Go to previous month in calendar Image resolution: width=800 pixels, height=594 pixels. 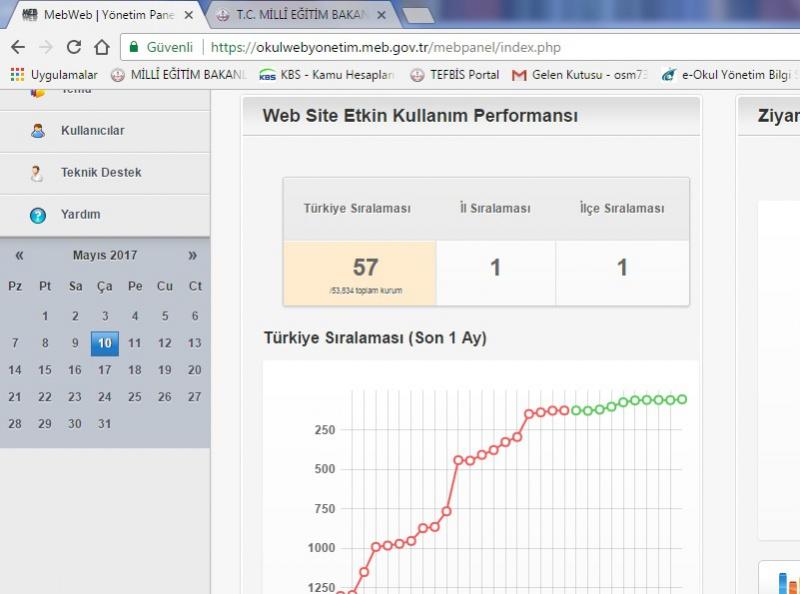coord(19,256)
